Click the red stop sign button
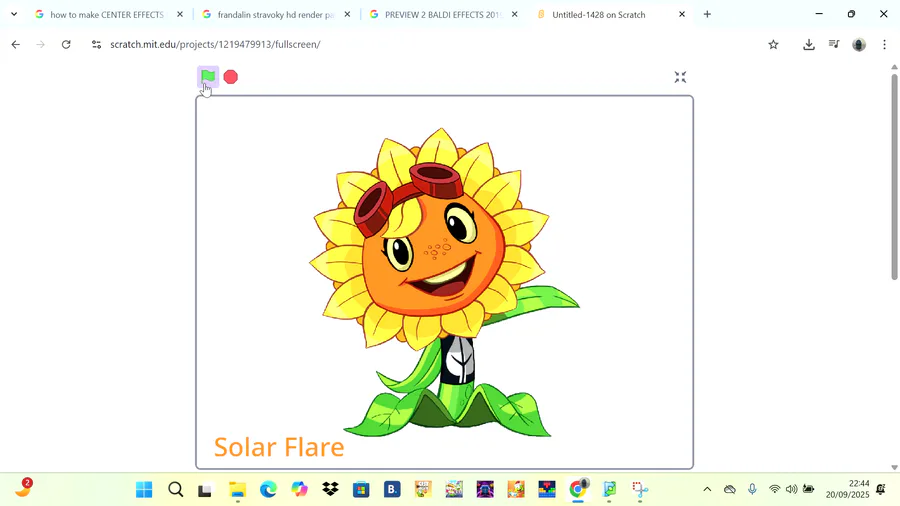Image resolution: width=900 pixels, height=506 pixels. tap(231, 77)
